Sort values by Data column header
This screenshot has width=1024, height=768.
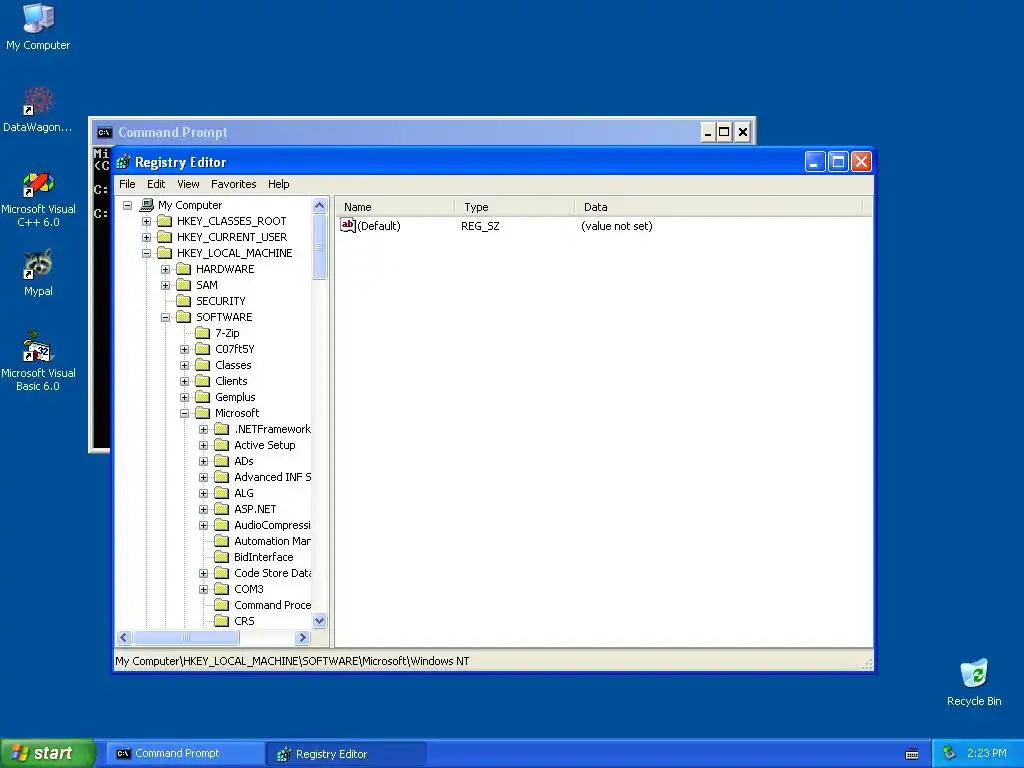(718, 207)
